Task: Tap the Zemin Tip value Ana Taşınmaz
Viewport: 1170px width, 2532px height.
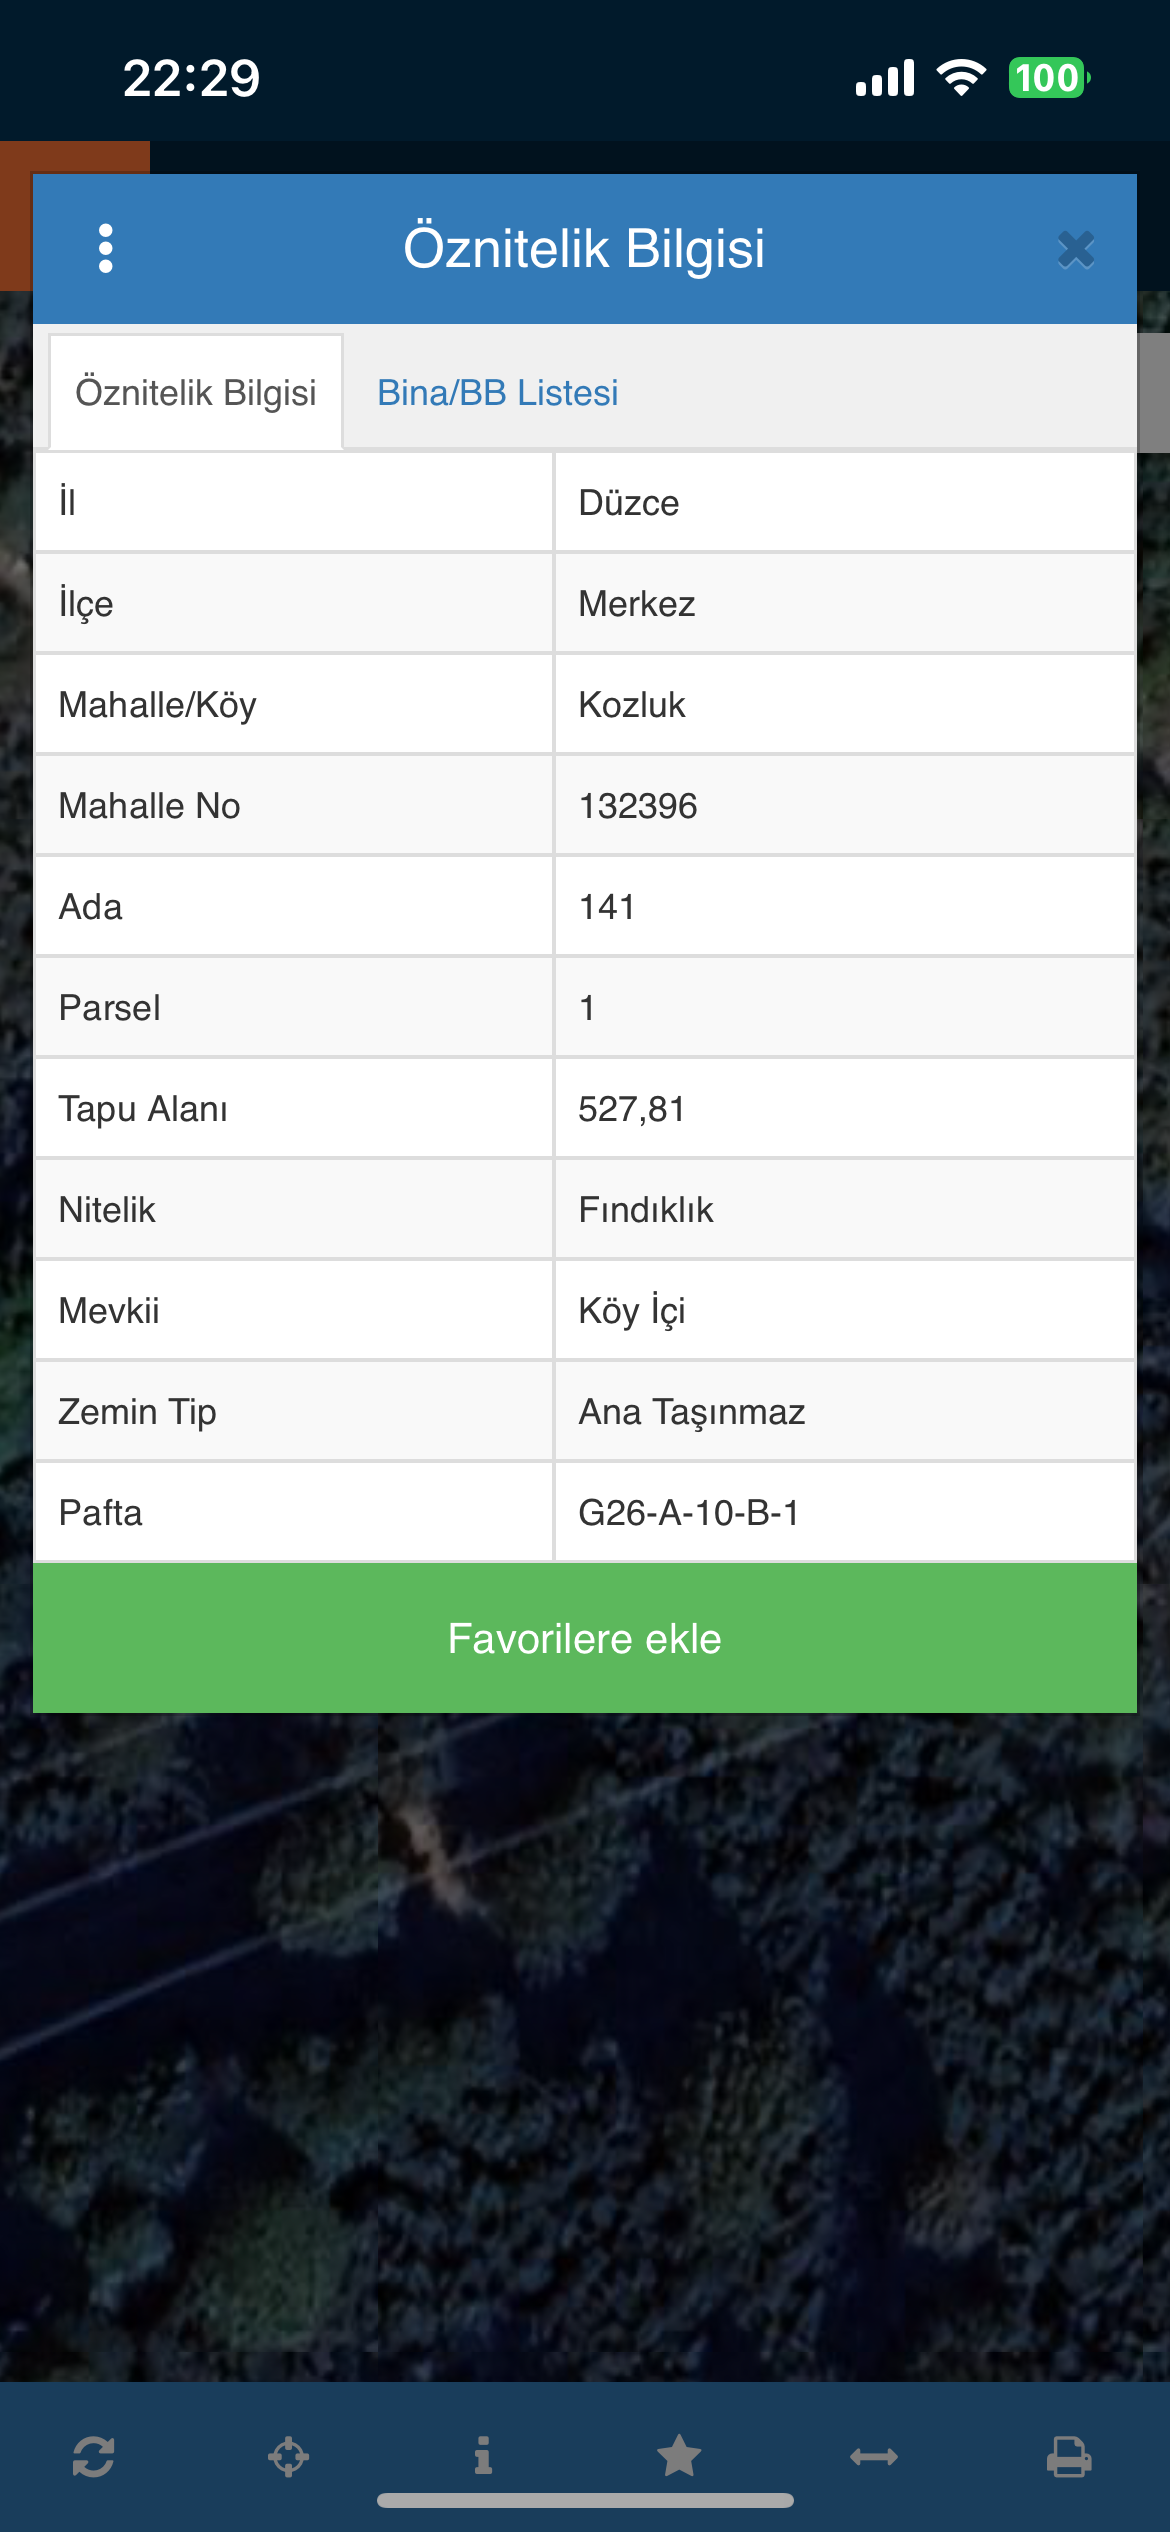Action: [x=692, y=1412]
